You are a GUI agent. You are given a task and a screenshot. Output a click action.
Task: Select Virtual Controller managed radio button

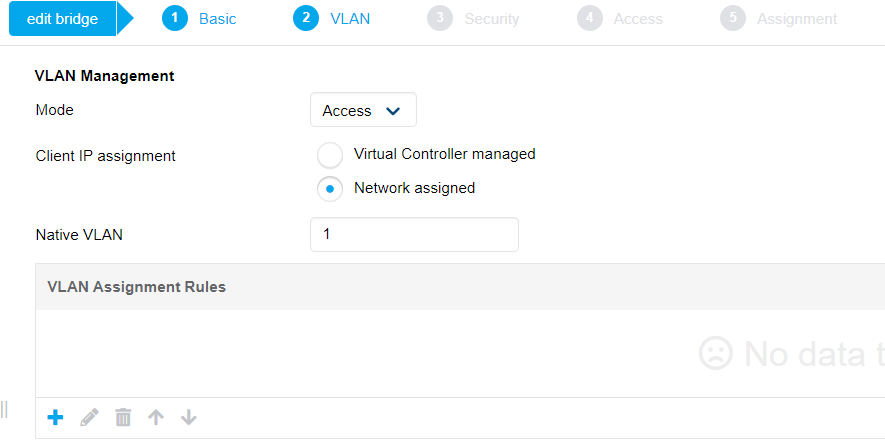[x=329, y=155]
